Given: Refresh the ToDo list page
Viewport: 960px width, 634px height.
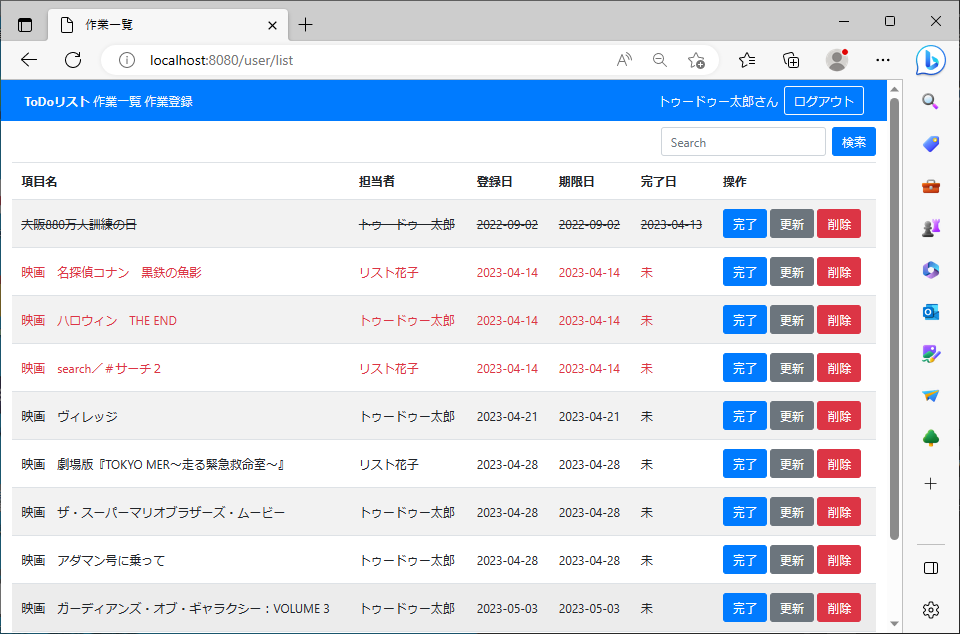Looking at the screenshot, I should click(x=72, y=60).
